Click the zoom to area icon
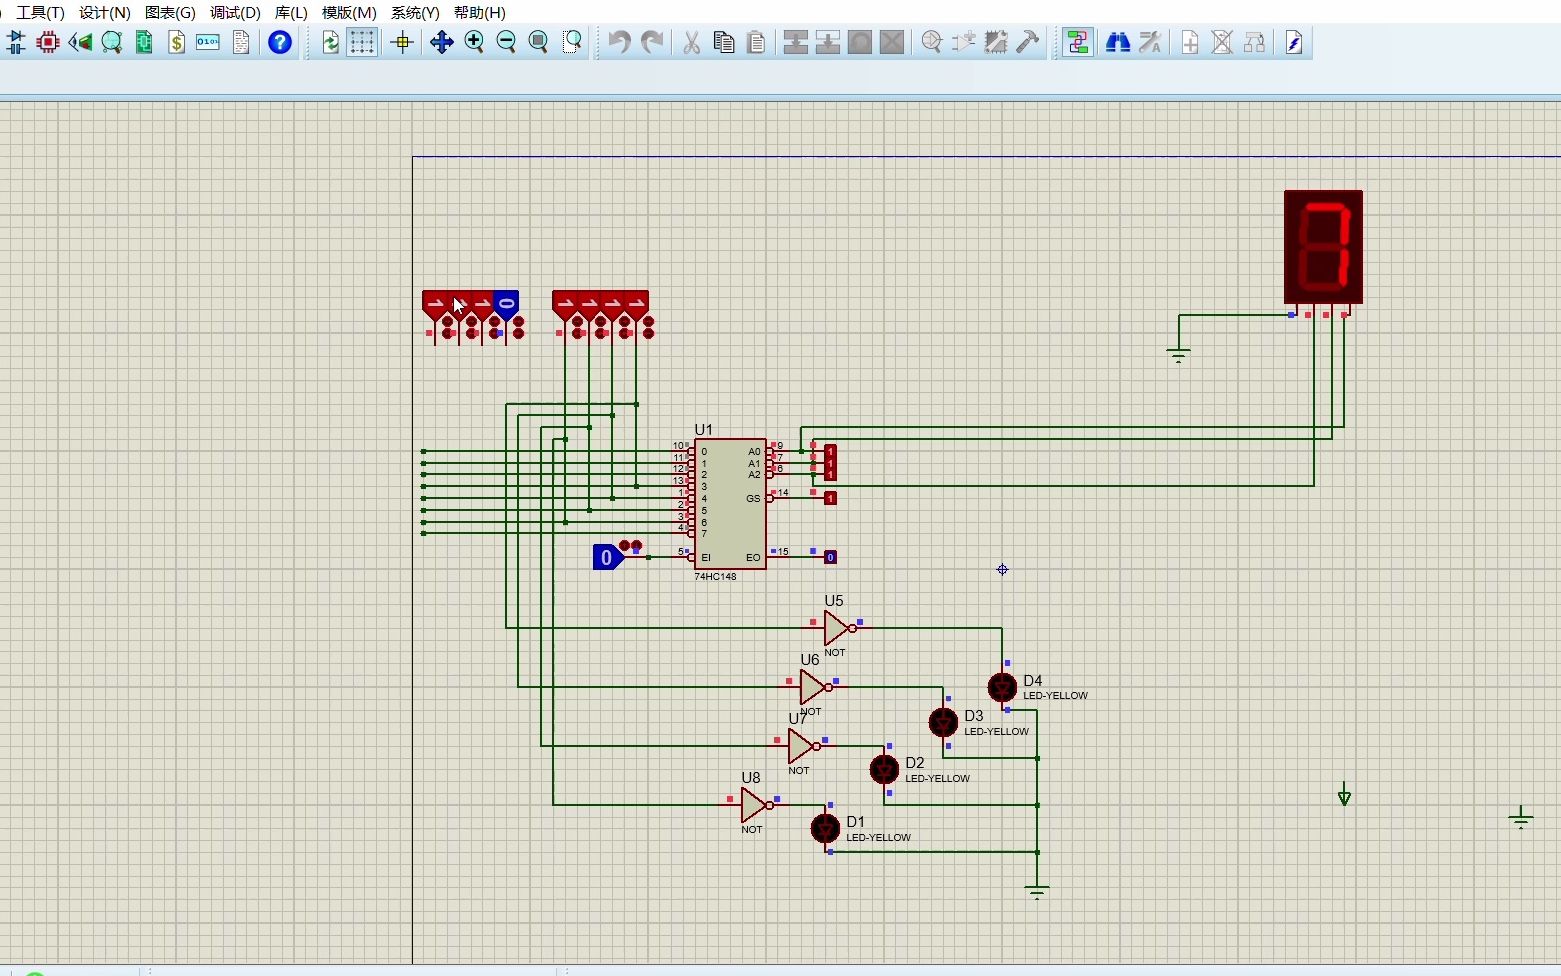Viewport: 1561px width, 976px height. 571,42
